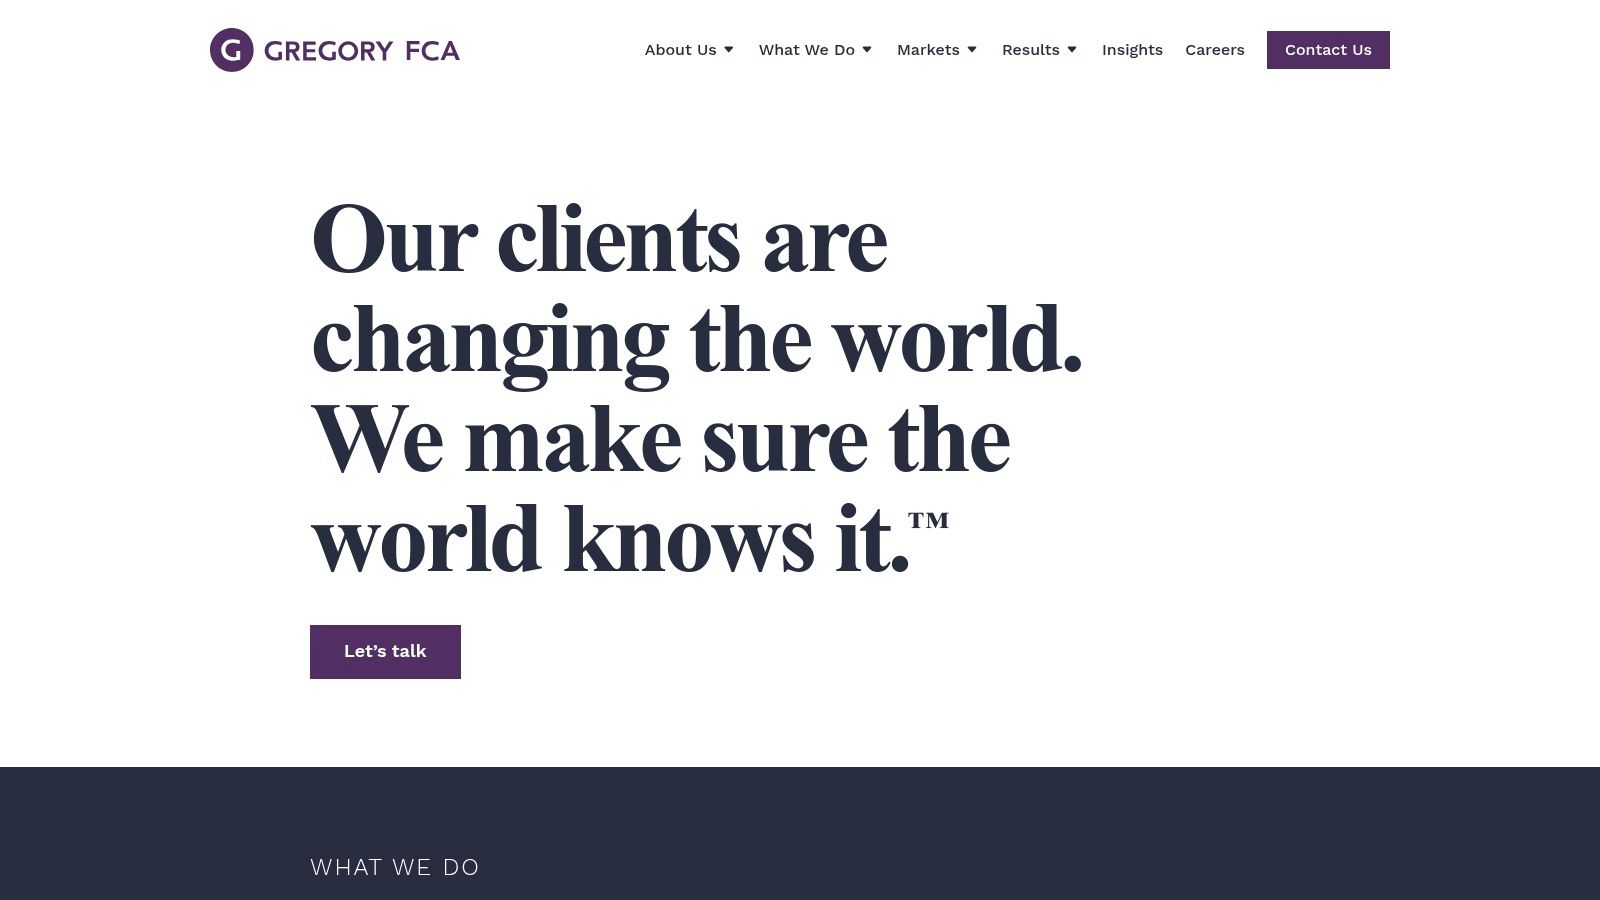Go to the Insights page link
Screen dimensions: 1600x900
click(x=1132, y=50)
